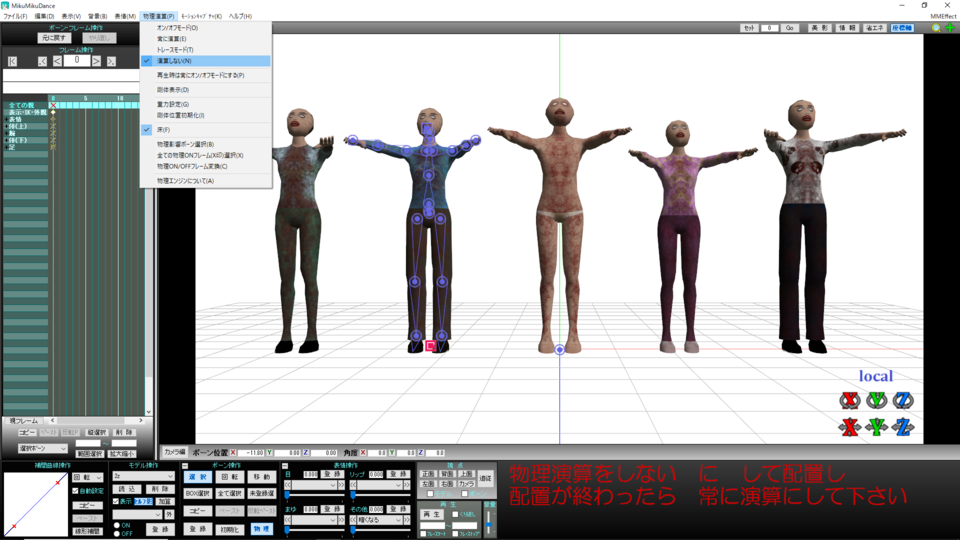Jump to first frame with |< button
960x540 pixels.
12,61
